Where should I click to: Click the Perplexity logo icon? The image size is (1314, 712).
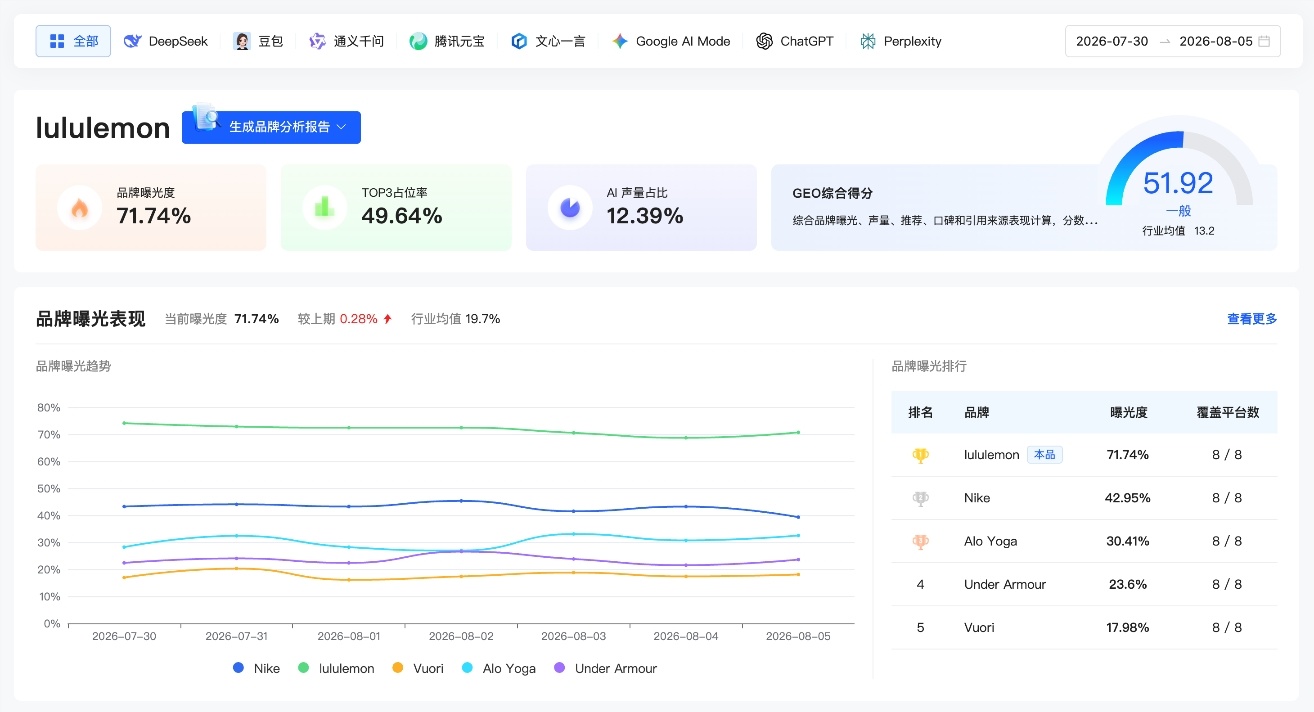pos(868,41)
